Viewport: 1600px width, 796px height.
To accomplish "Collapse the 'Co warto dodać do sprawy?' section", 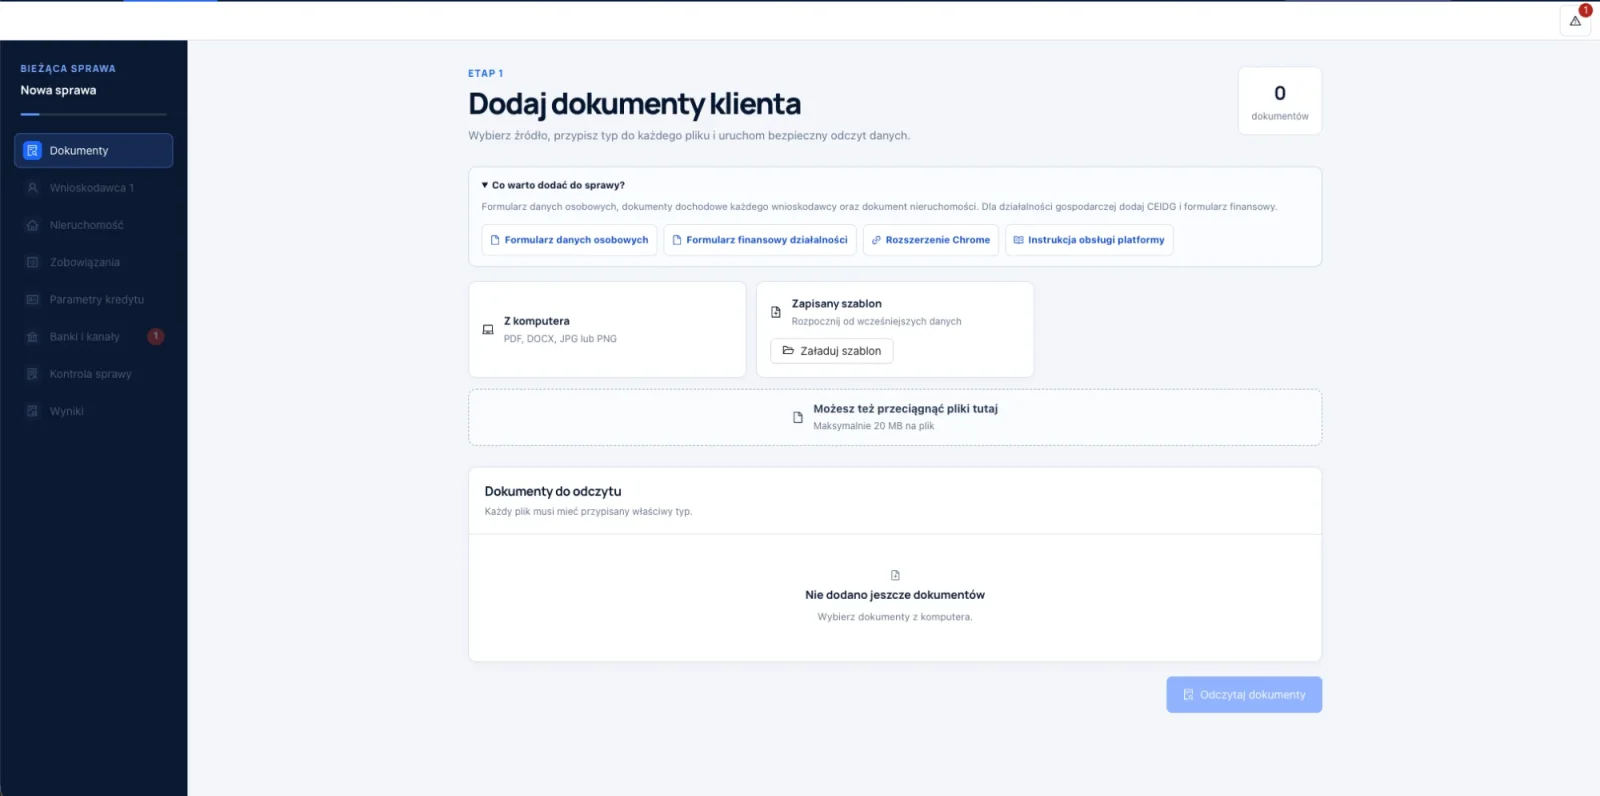I will (x=553, y=185).
